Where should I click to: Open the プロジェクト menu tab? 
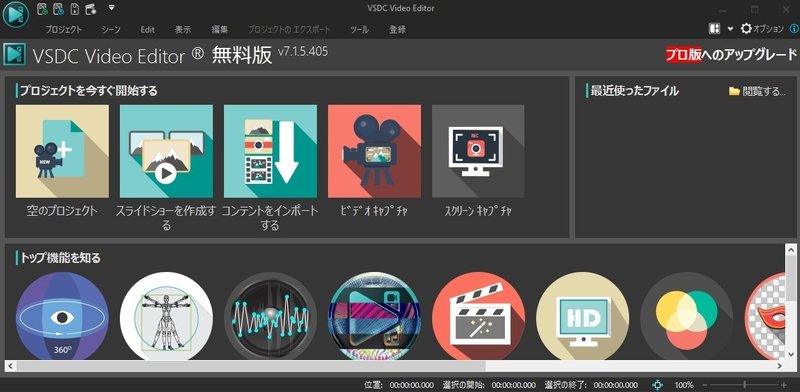(x=63, y=30)
